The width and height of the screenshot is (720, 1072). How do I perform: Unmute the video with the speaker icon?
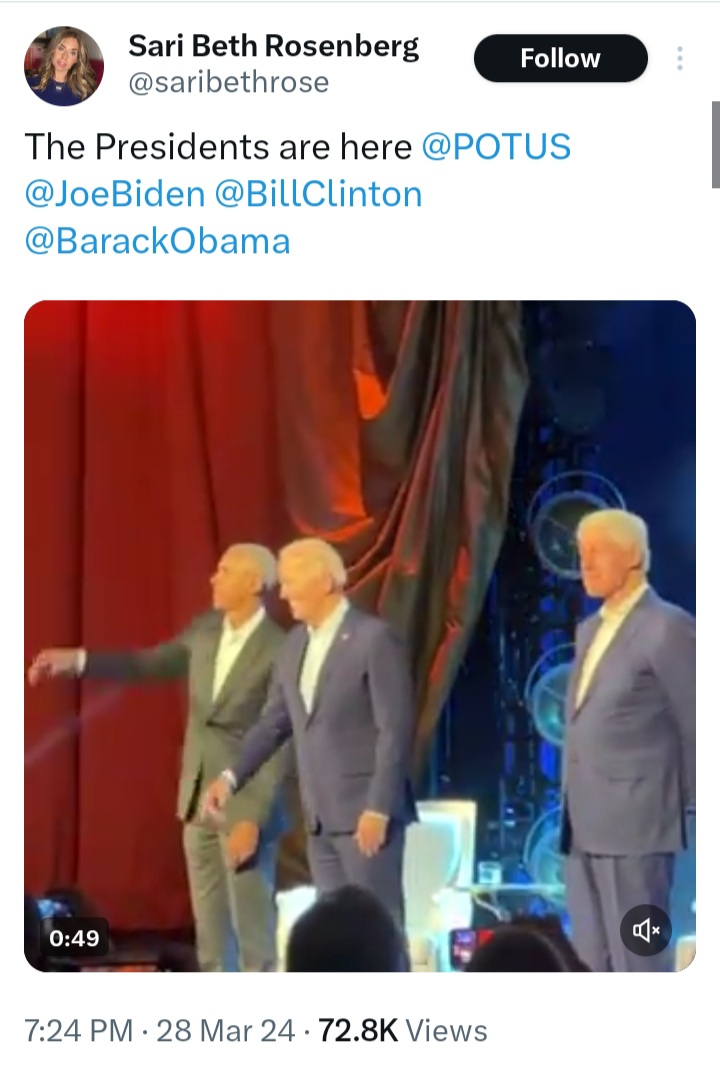[x=645, y=931]
